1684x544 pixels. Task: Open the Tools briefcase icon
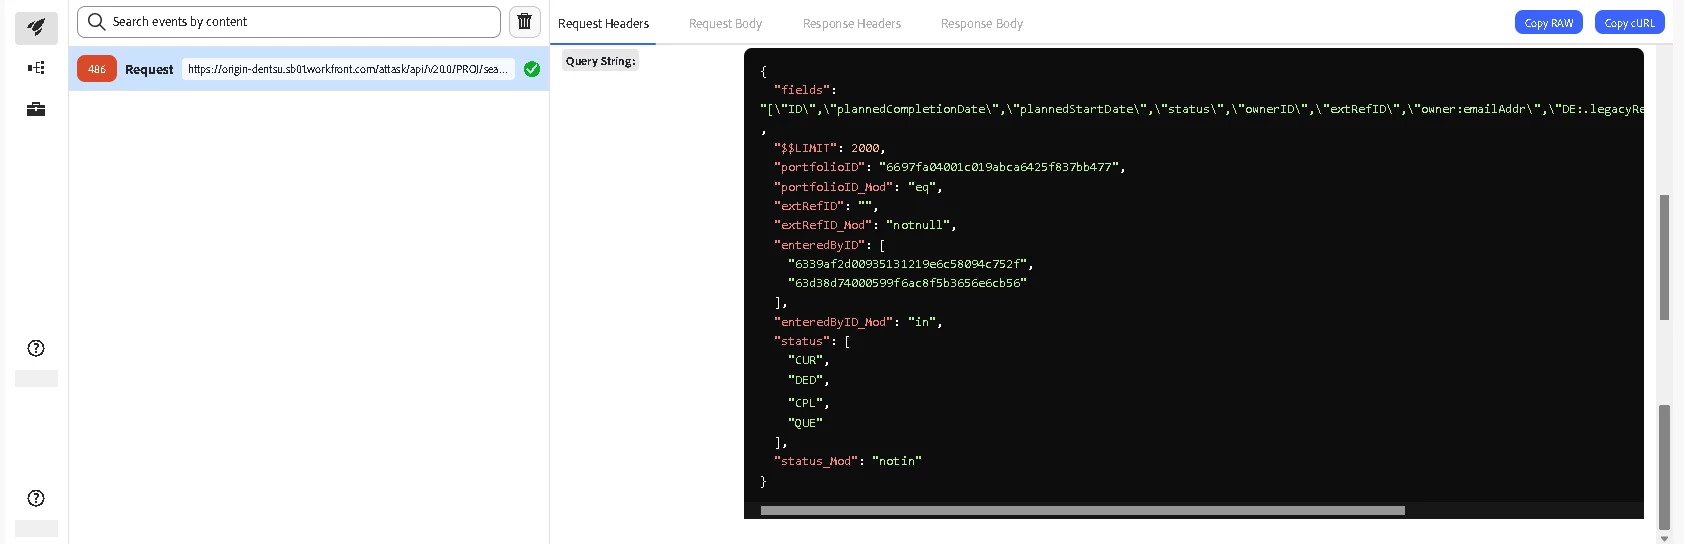(x=36, y=109)
